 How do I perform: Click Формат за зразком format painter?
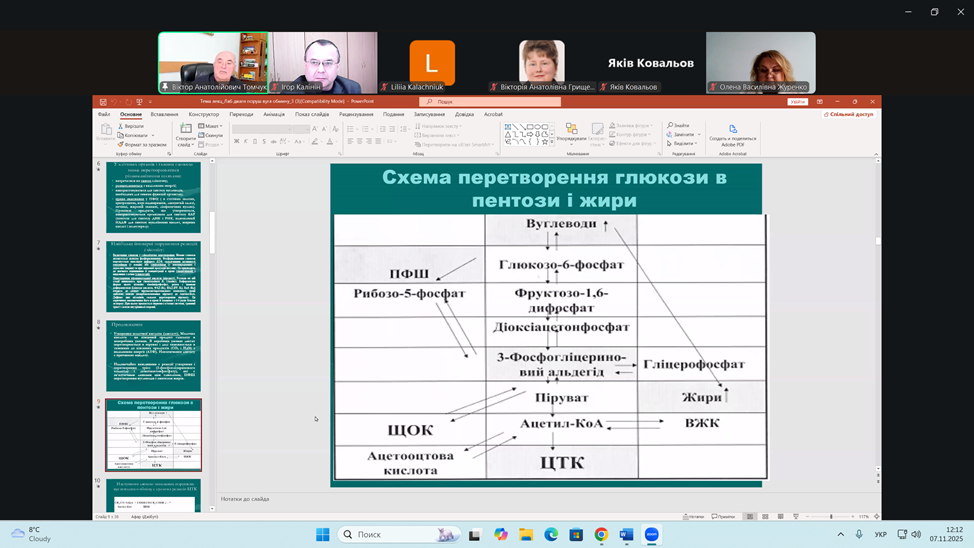coord(142,145)
